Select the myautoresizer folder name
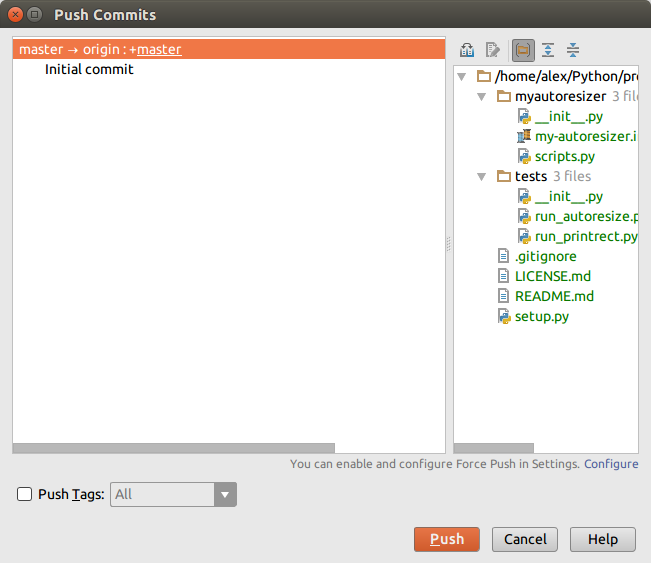The width and height of the screenshot is (651, 563). click(x=560, y=96)
